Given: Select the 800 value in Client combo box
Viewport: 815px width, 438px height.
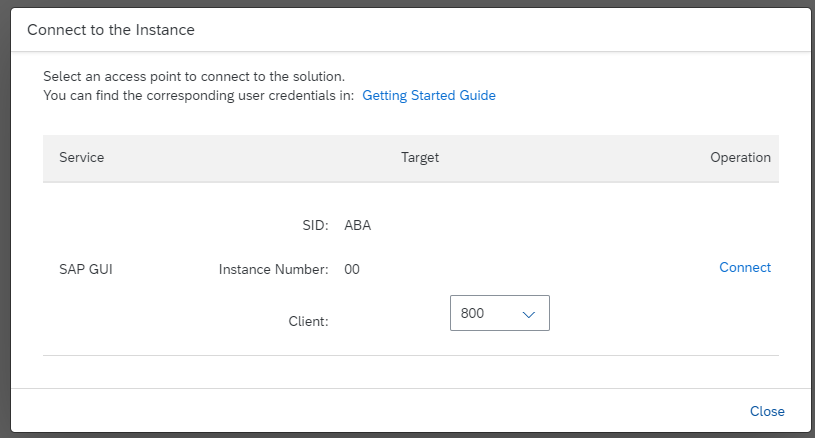Looking at the screenshot, I should click(x=473, y=314).
